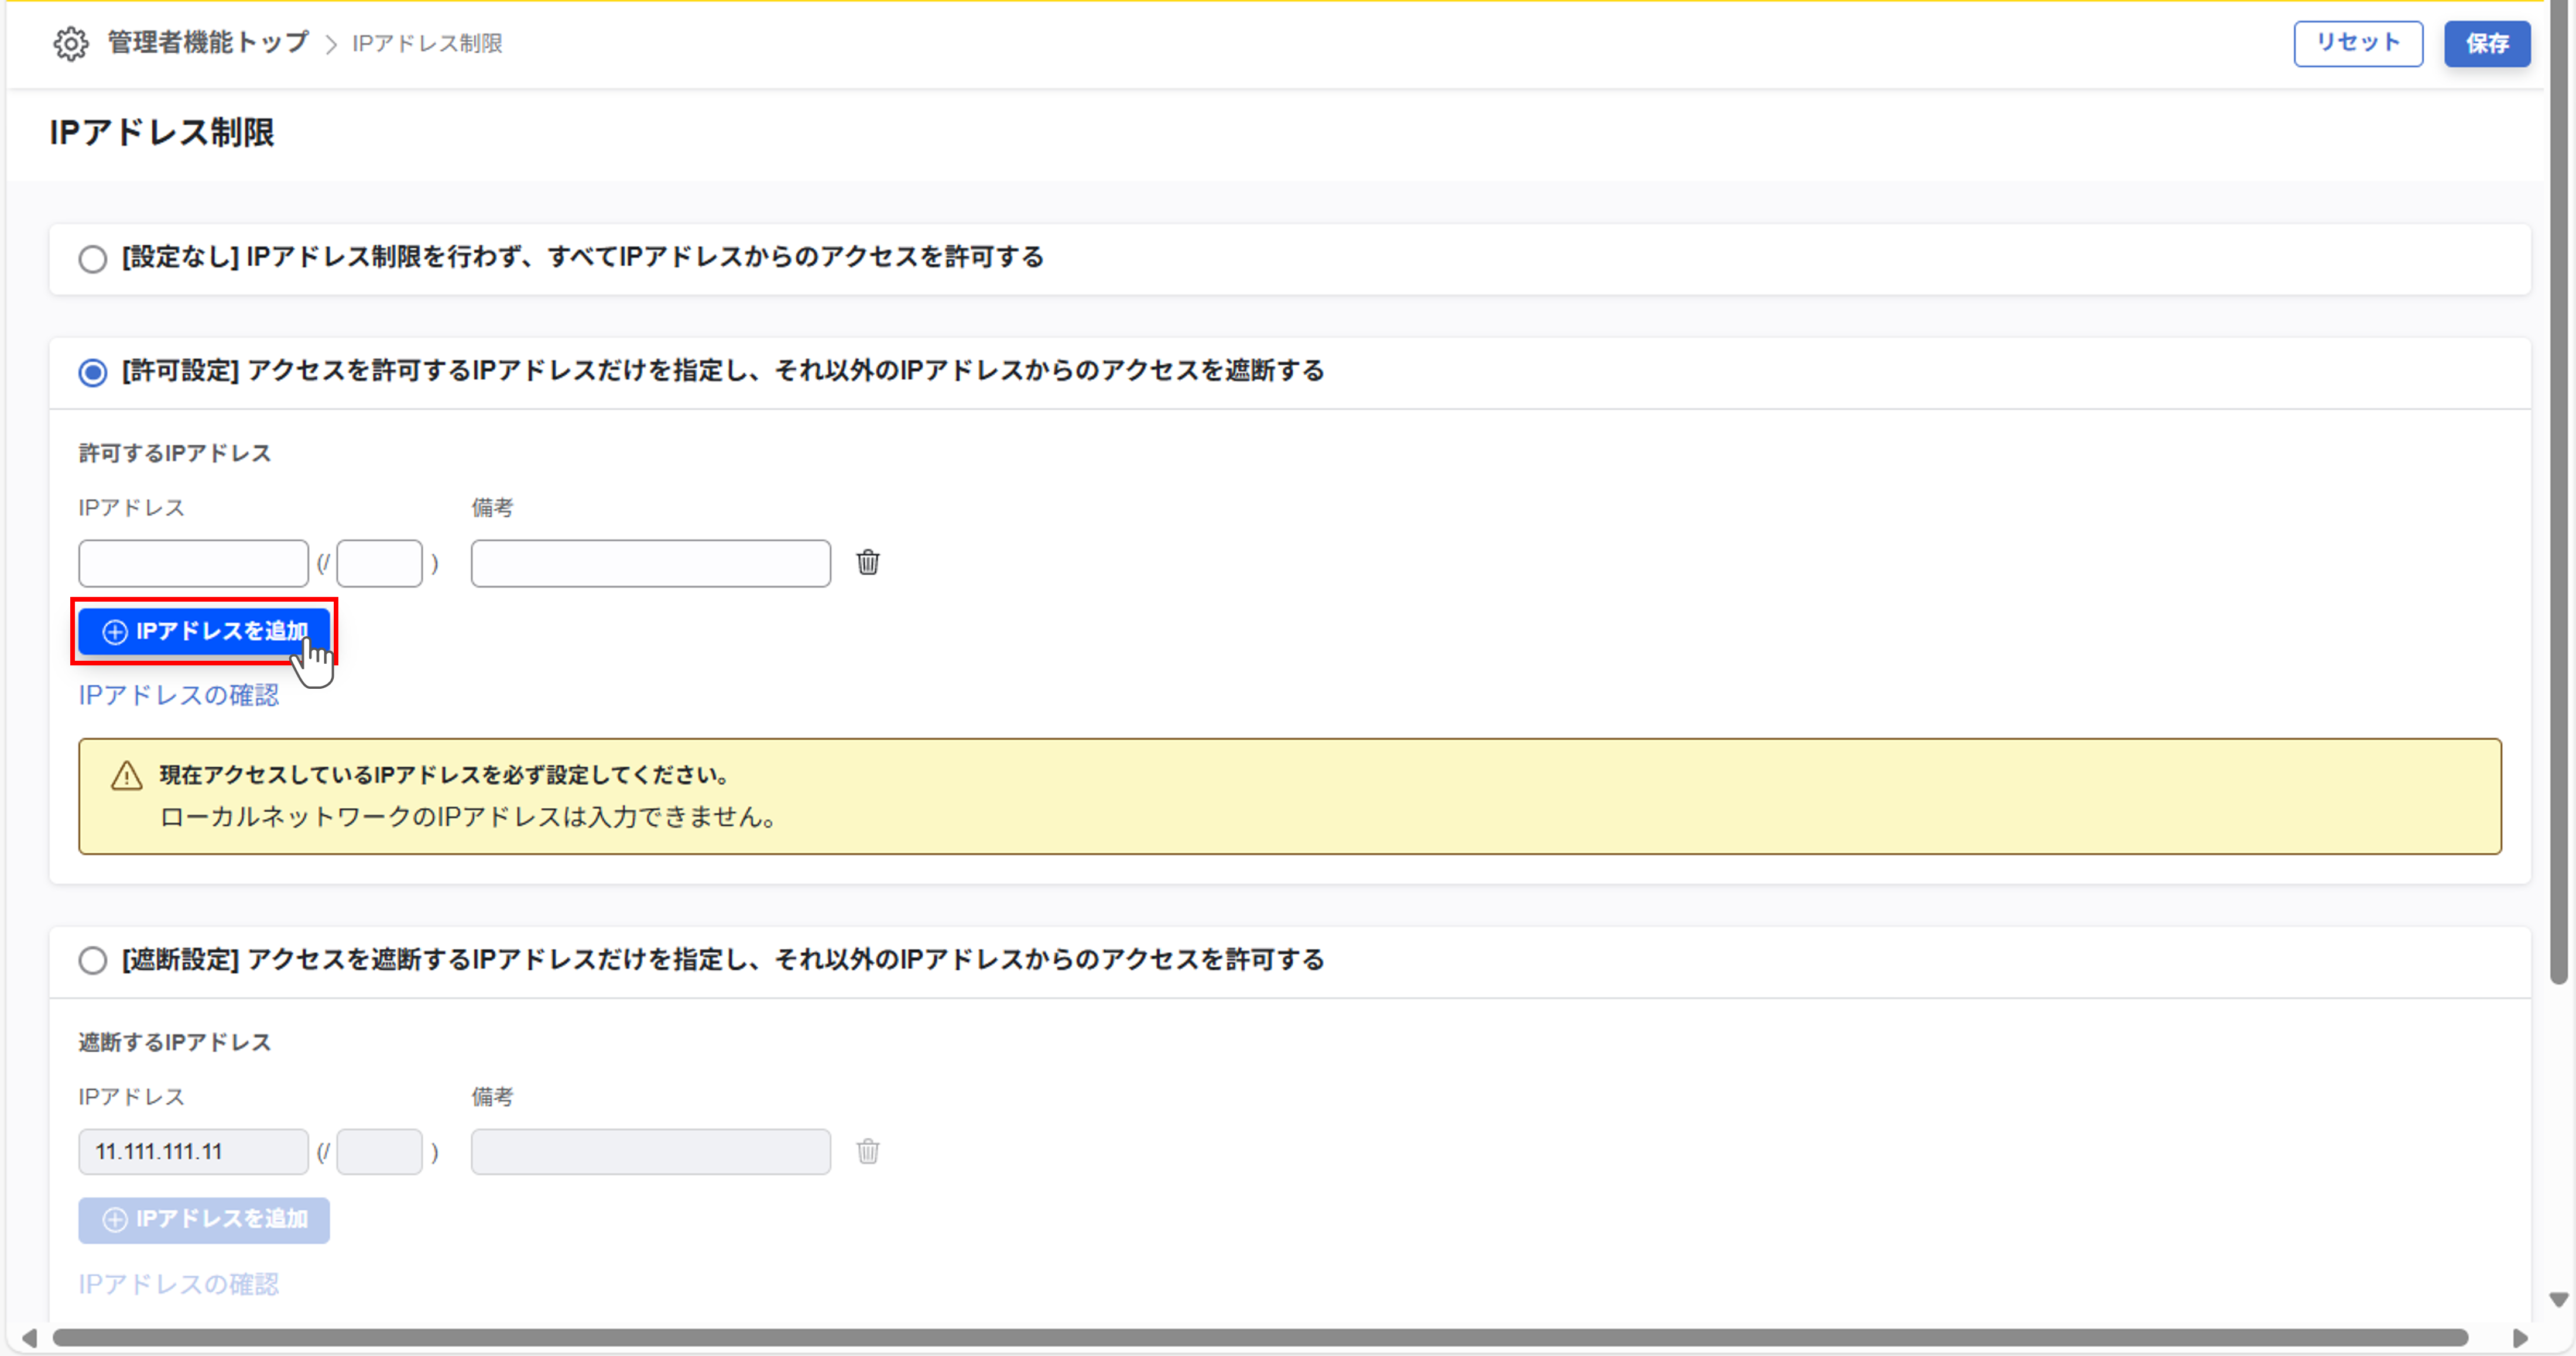Select the [許可設定] allow-list radio option
Image resolution: width=2576 pixels, height=1356 pixels.
(x=93, y=373)
